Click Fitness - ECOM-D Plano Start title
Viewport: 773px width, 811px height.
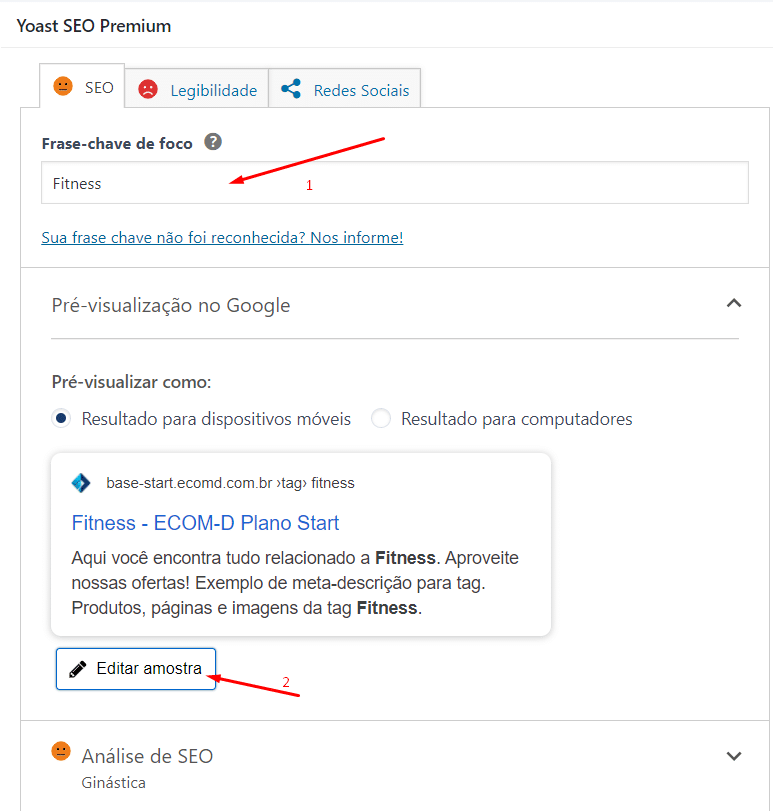(x=205, y=523)
